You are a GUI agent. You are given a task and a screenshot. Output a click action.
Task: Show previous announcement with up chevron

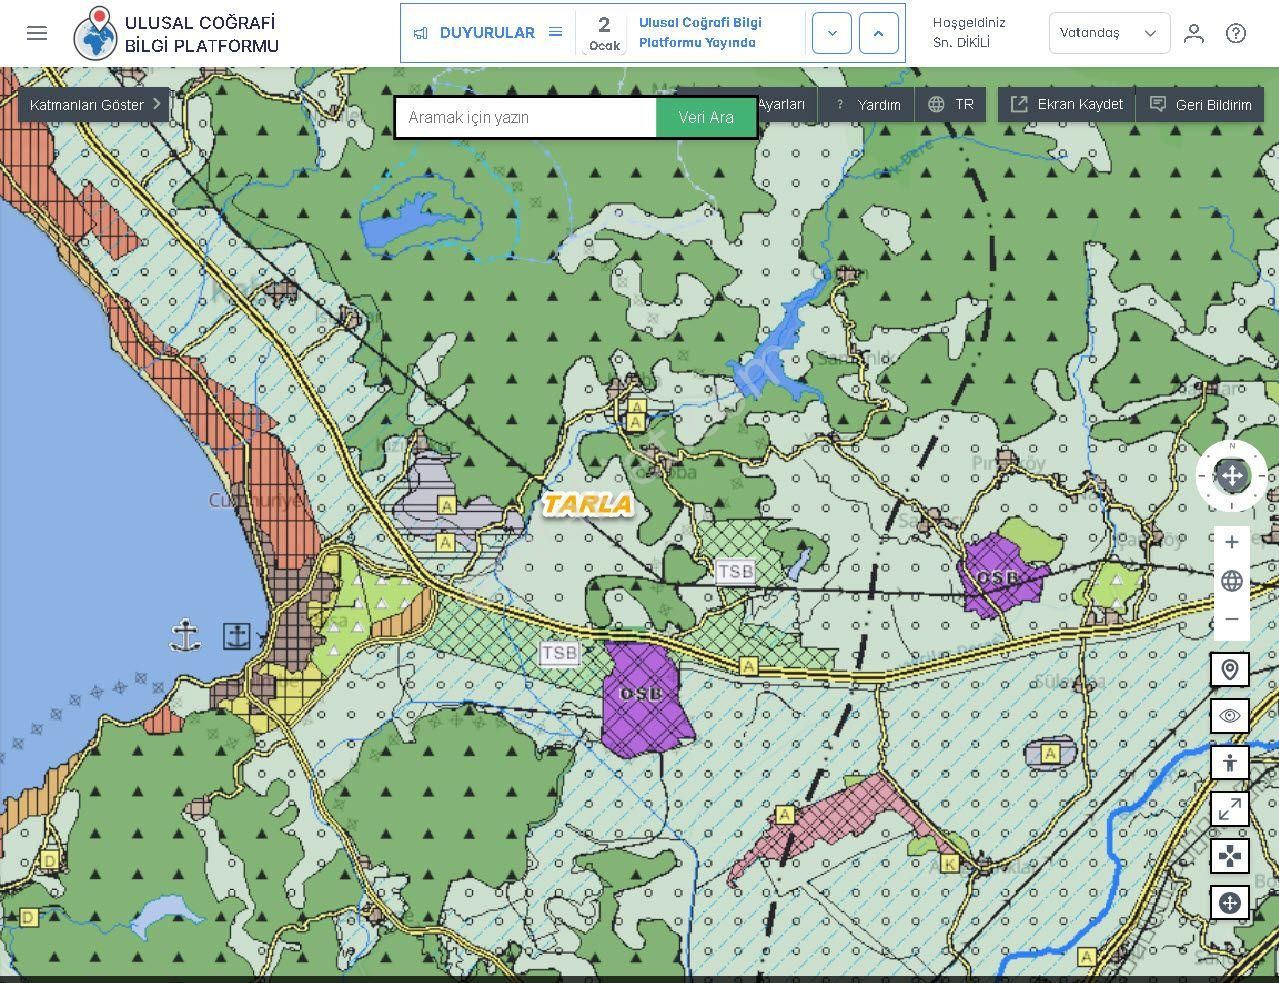click(878, 33)
